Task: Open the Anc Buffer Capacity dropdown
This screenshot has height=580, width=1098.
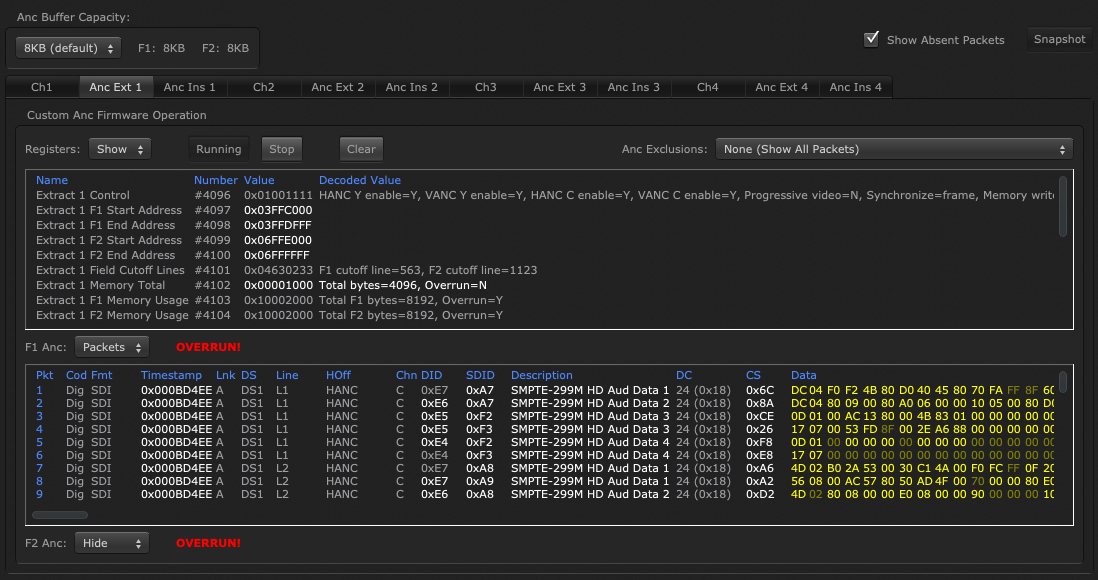Action: click(68, 48)
